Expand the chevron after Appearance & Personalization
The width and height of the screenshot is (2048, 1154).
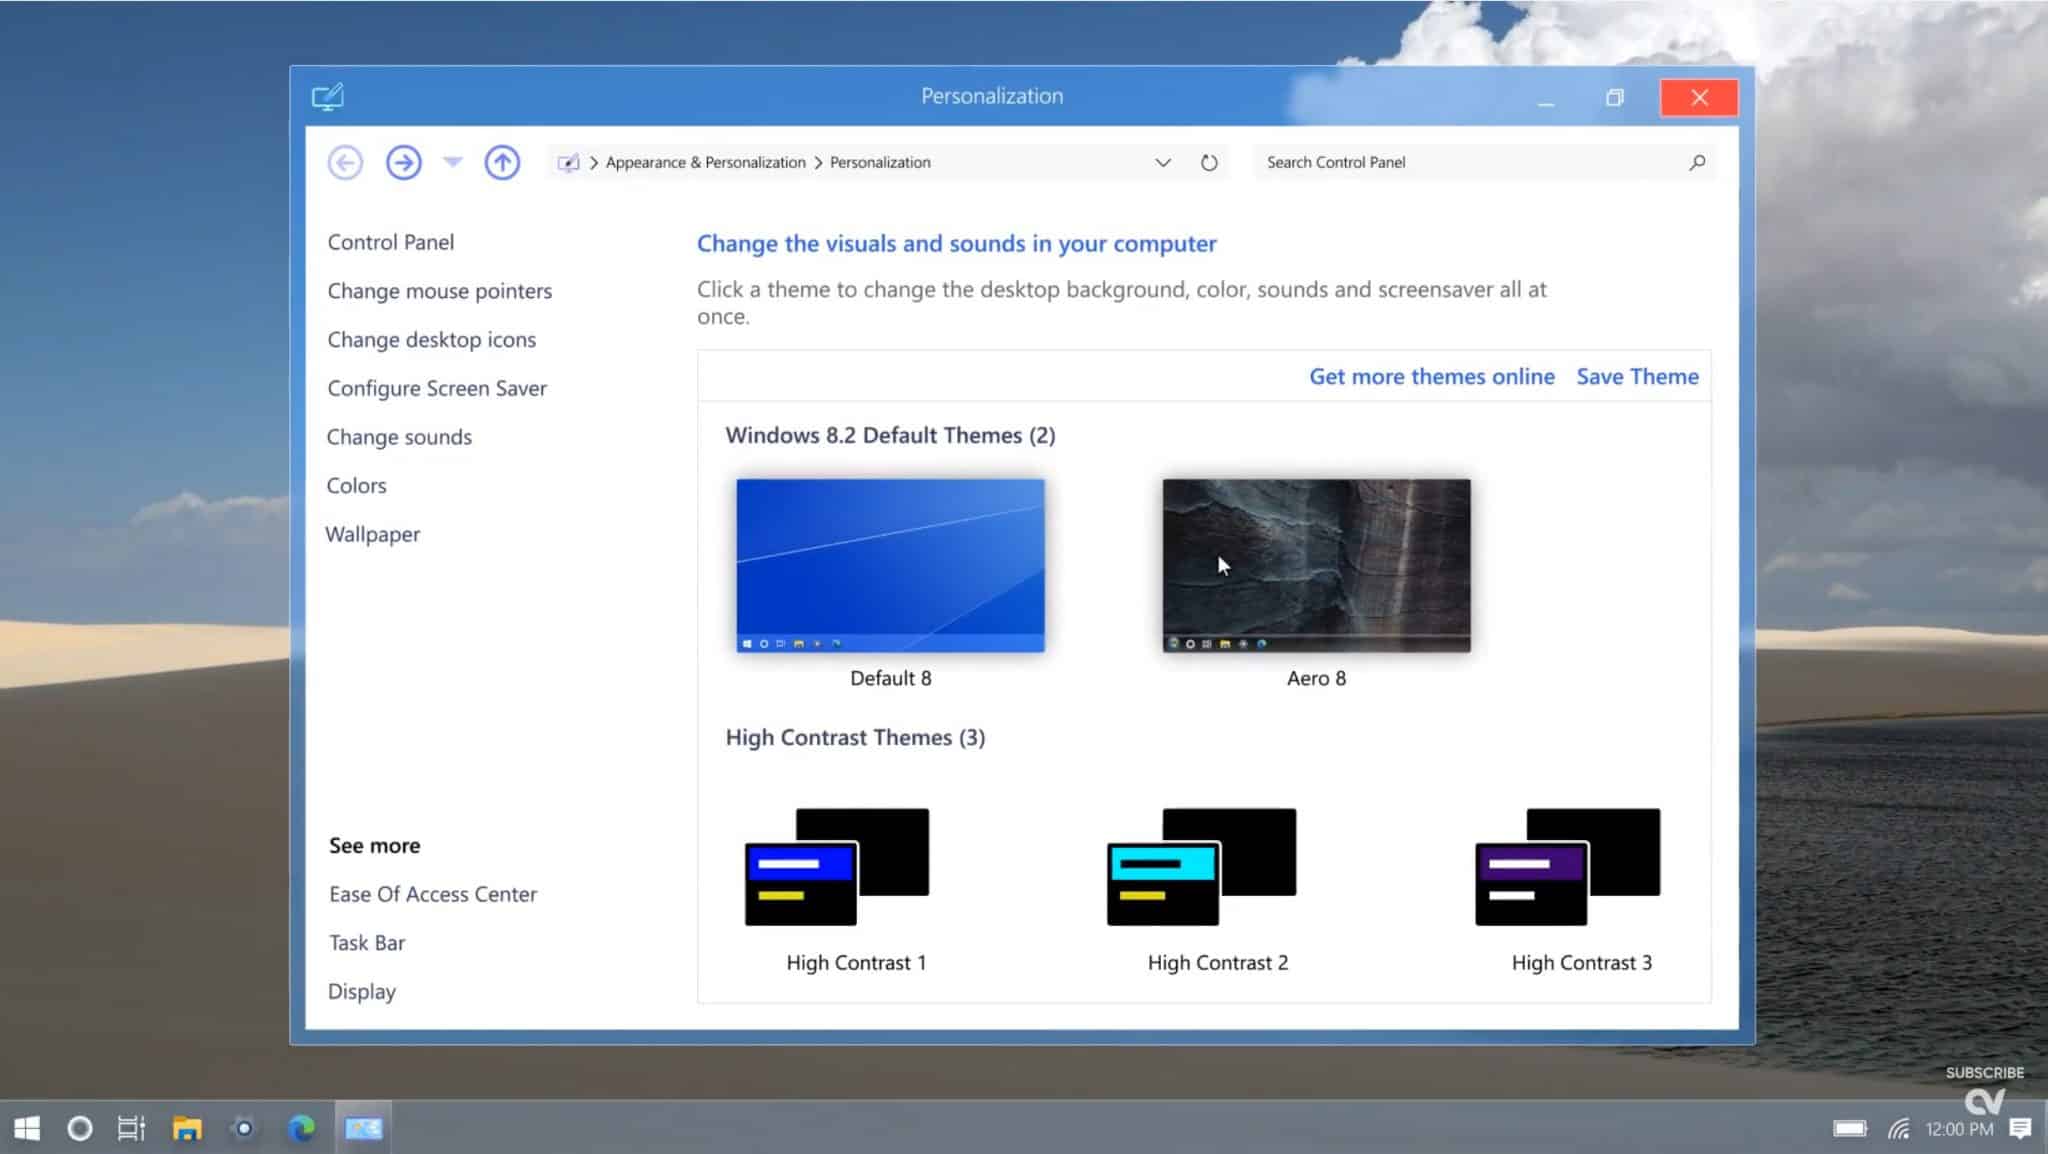[x=818, y=161]
